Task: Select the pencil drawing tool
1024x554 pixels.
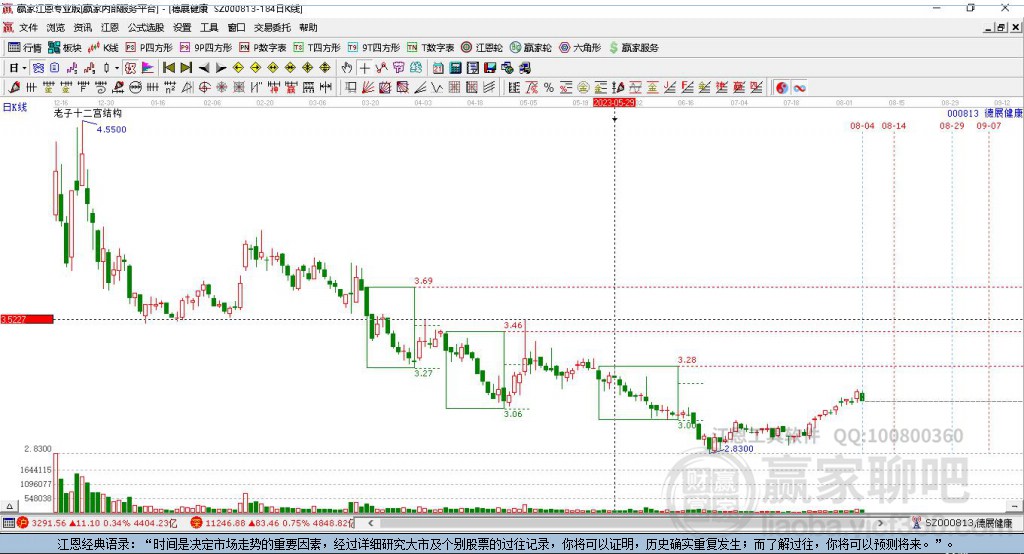Action: [14, 88]
